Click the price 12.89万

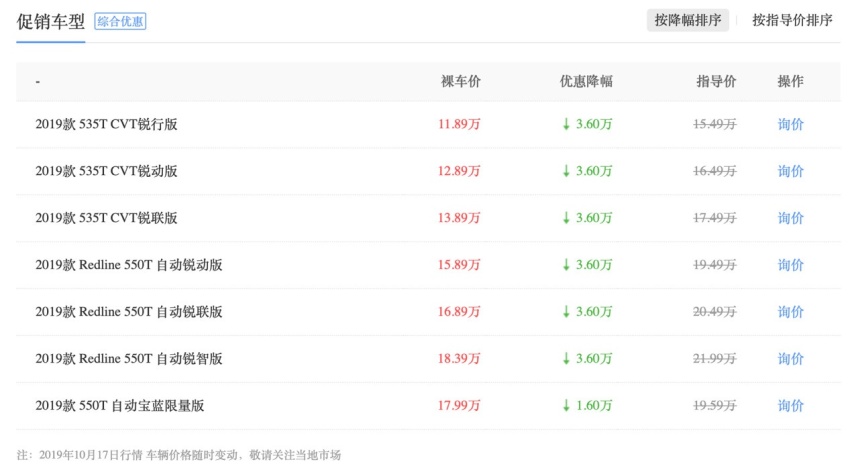click(x=459, y=171)
